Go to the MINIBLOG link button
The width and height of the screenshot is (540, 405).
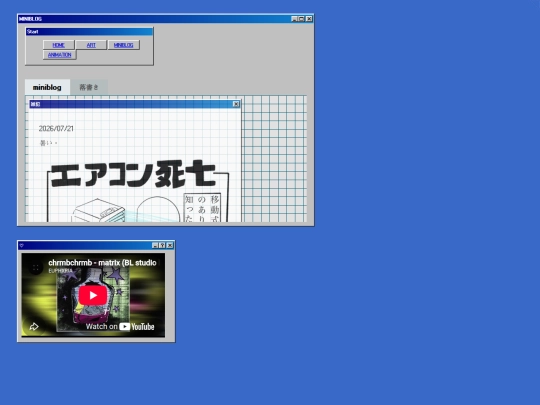pyautogui.click(x=123, y=45)
